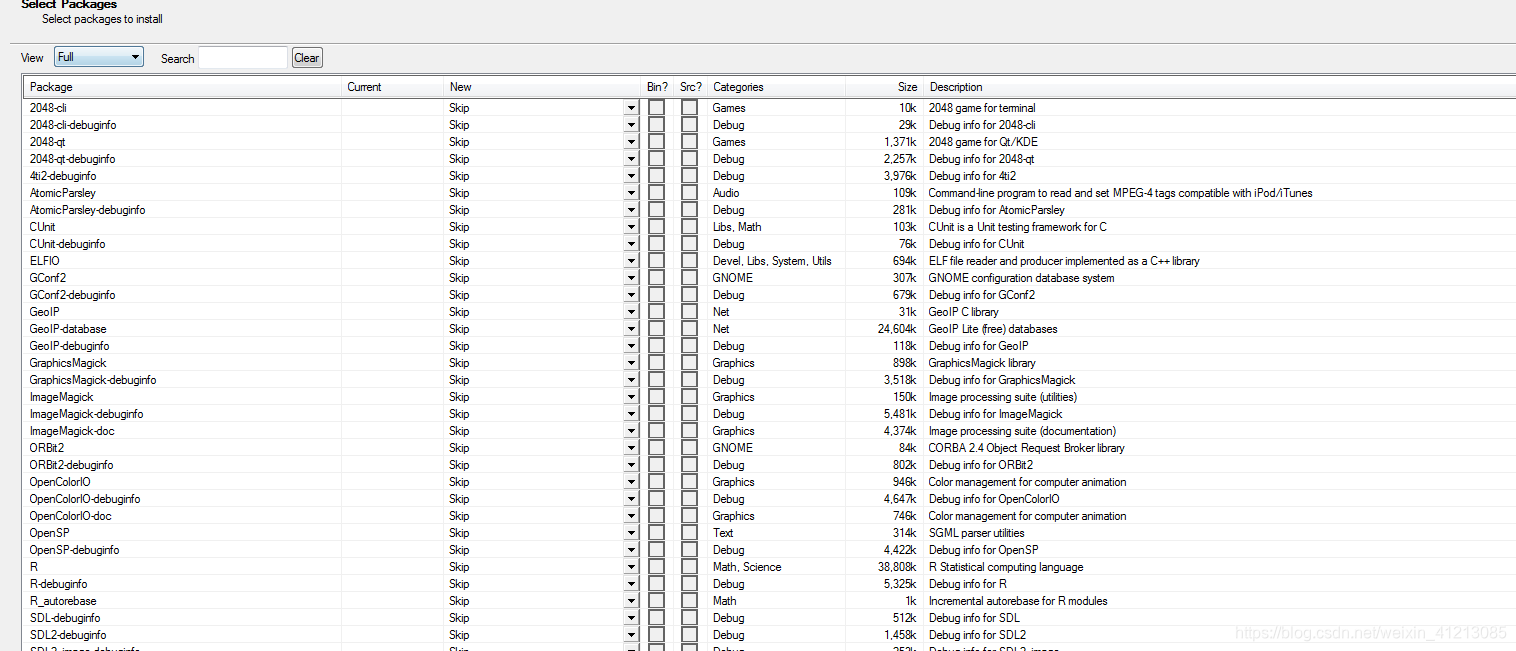Select the GraphicsMagick-debuginfo package name
Image resolution: width=1516 pixels, height=651 pixels.
(93, 380)
